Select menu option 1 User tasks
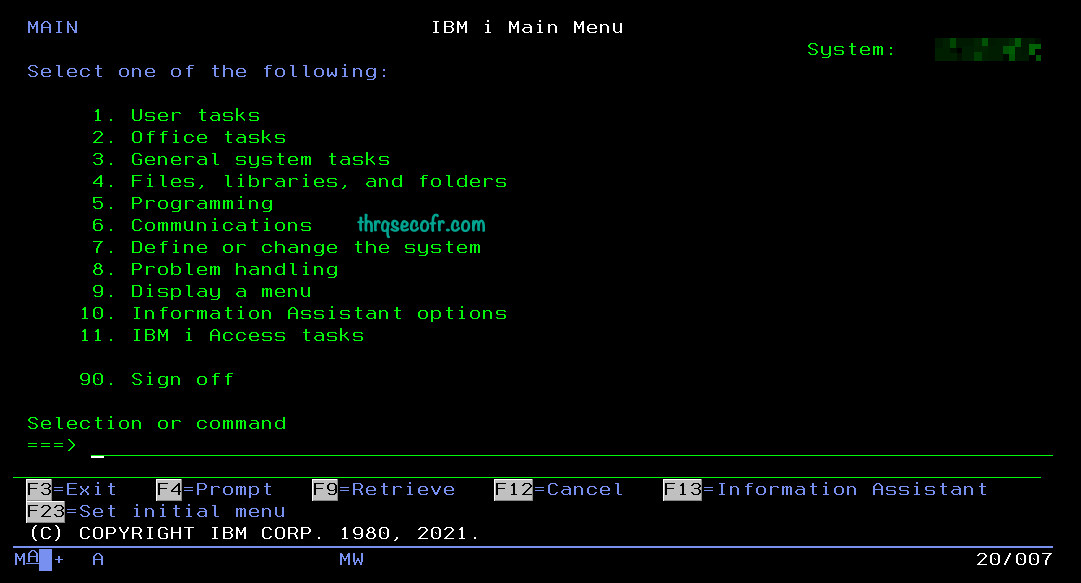This screenshot has height=583, width=1081. 176,115
